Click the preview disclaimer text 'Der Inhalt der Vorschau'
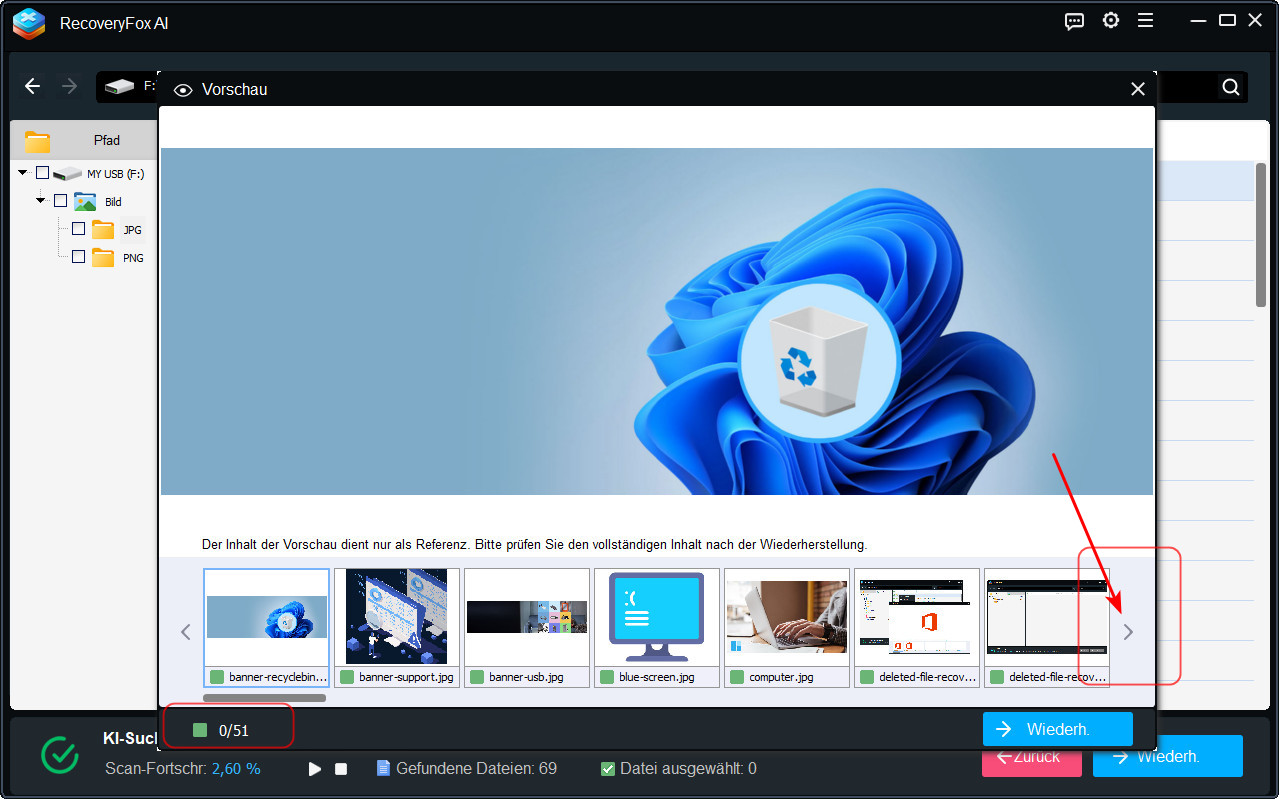The image size is (1279, 799). (534, 545)
